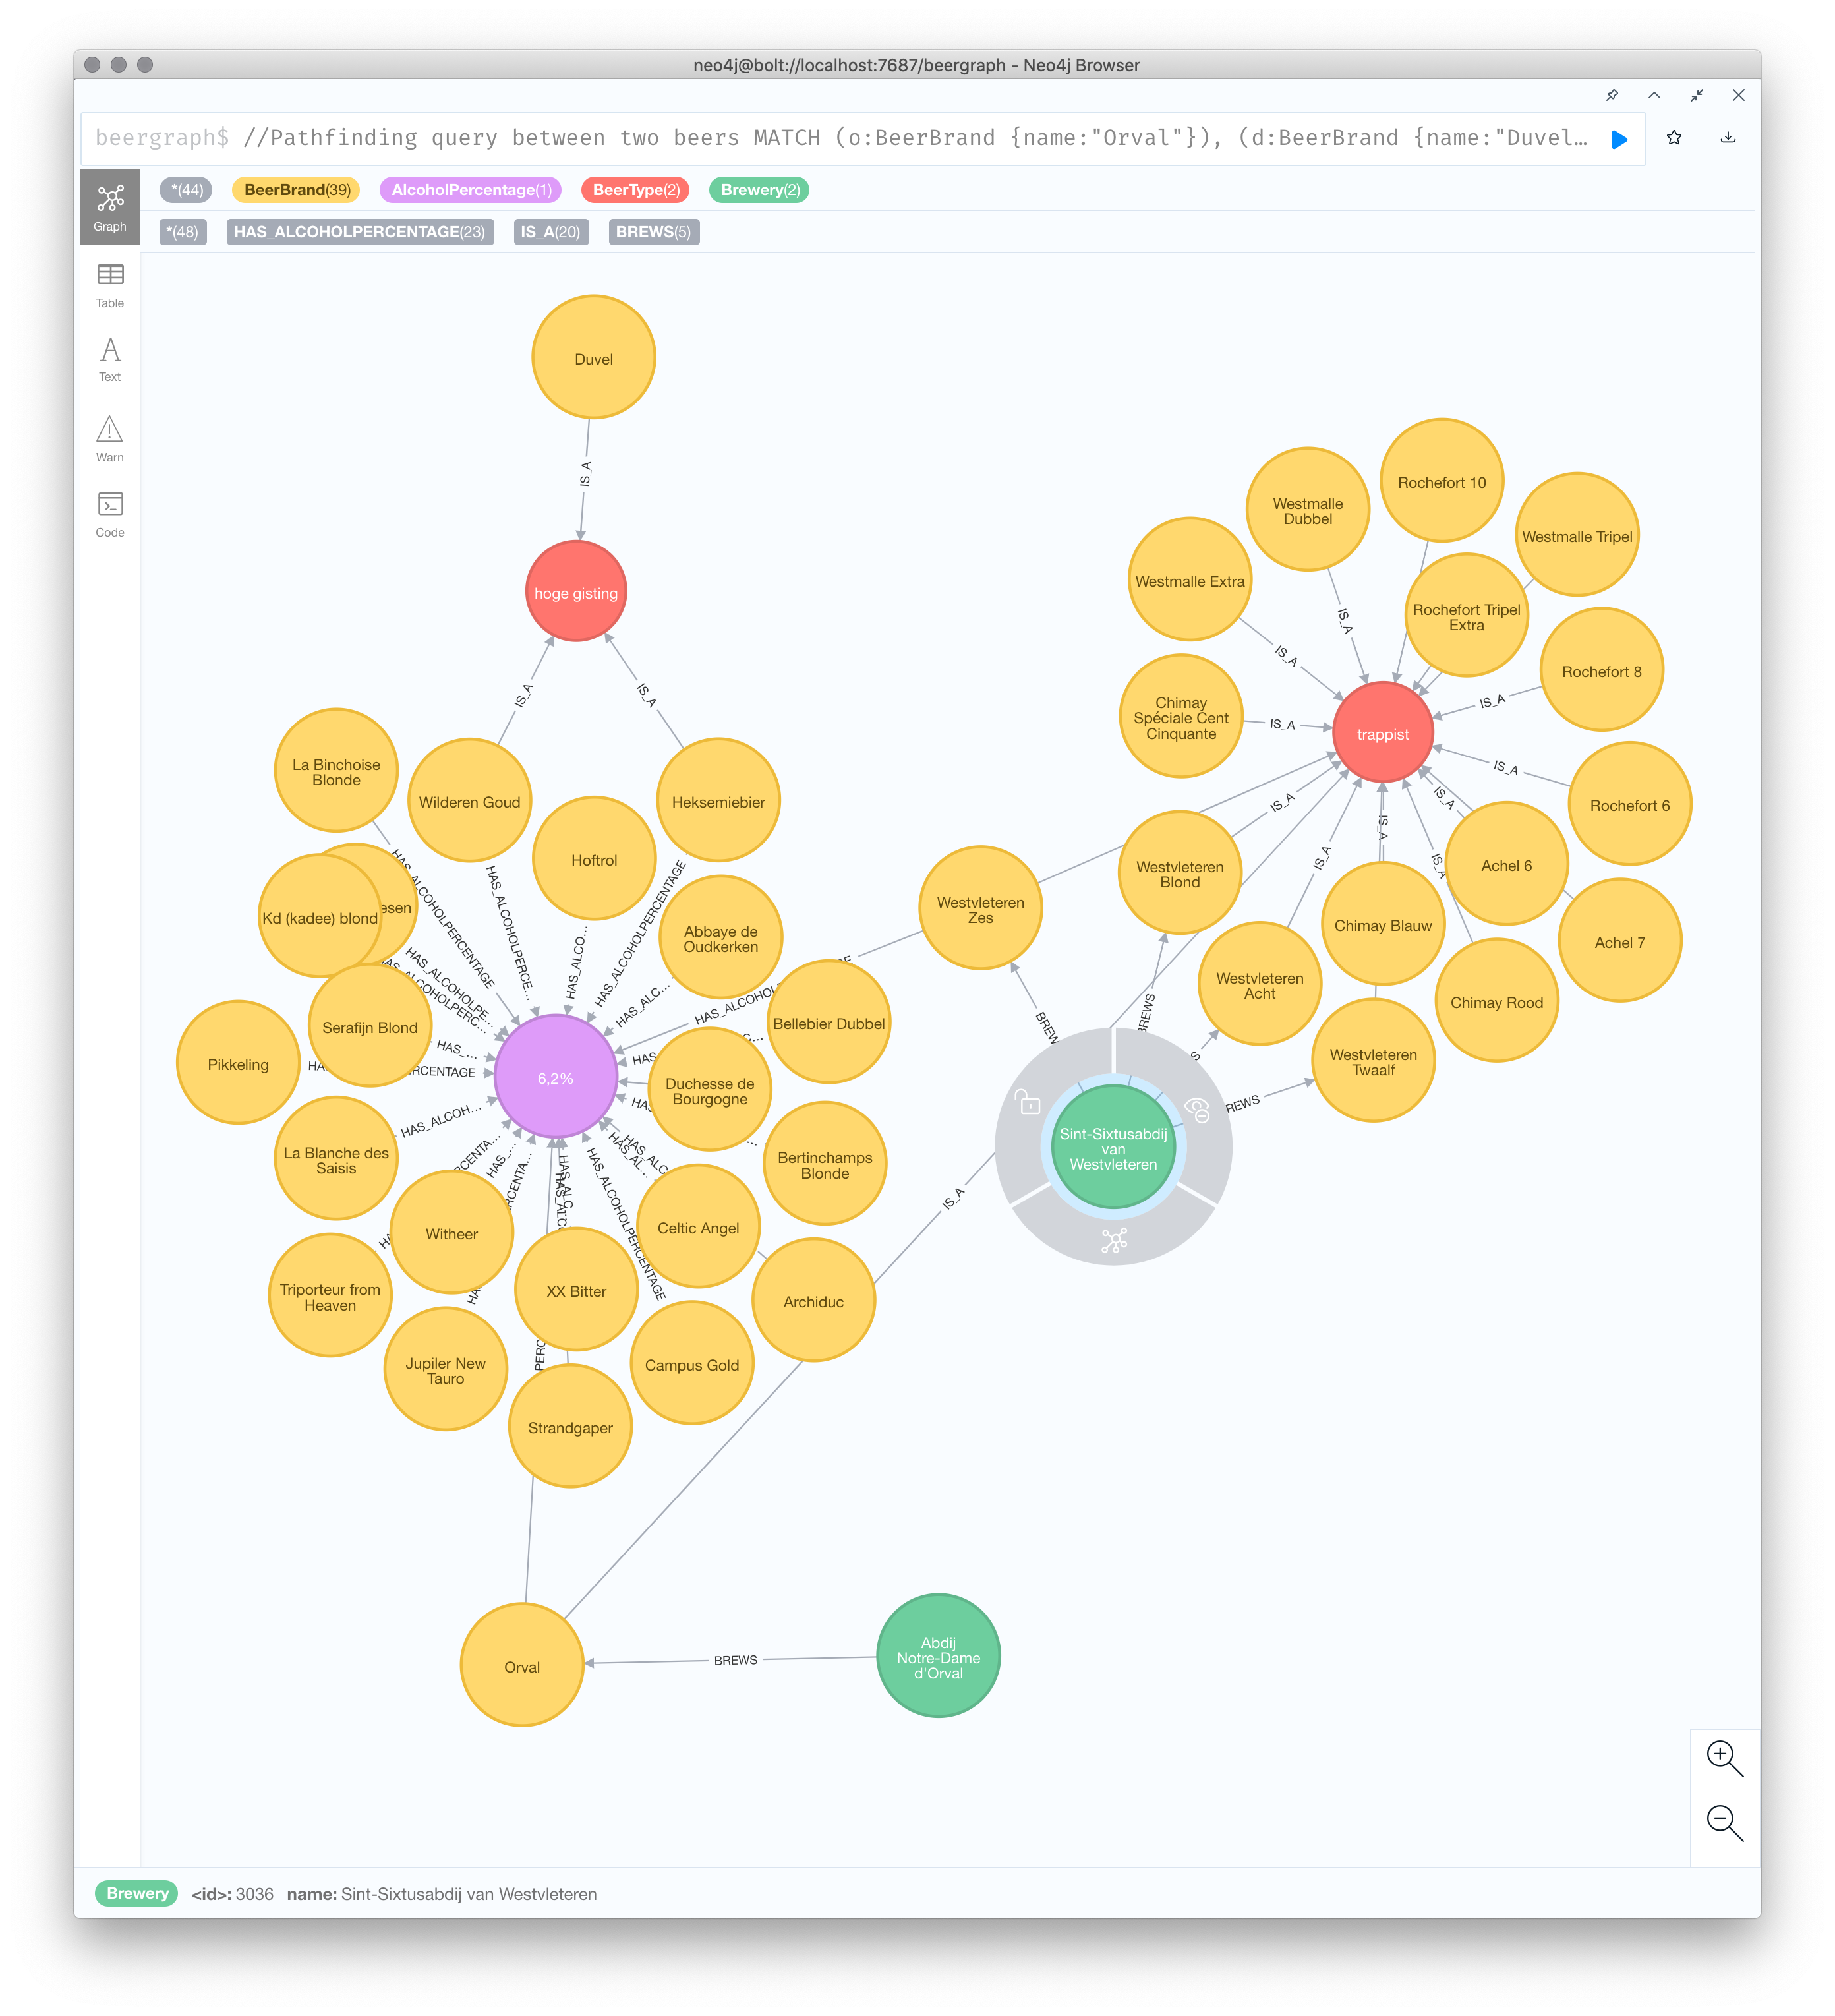Select the Westmalle Tripel node
This screenshot has width=1835, height=2016.
1576,535
